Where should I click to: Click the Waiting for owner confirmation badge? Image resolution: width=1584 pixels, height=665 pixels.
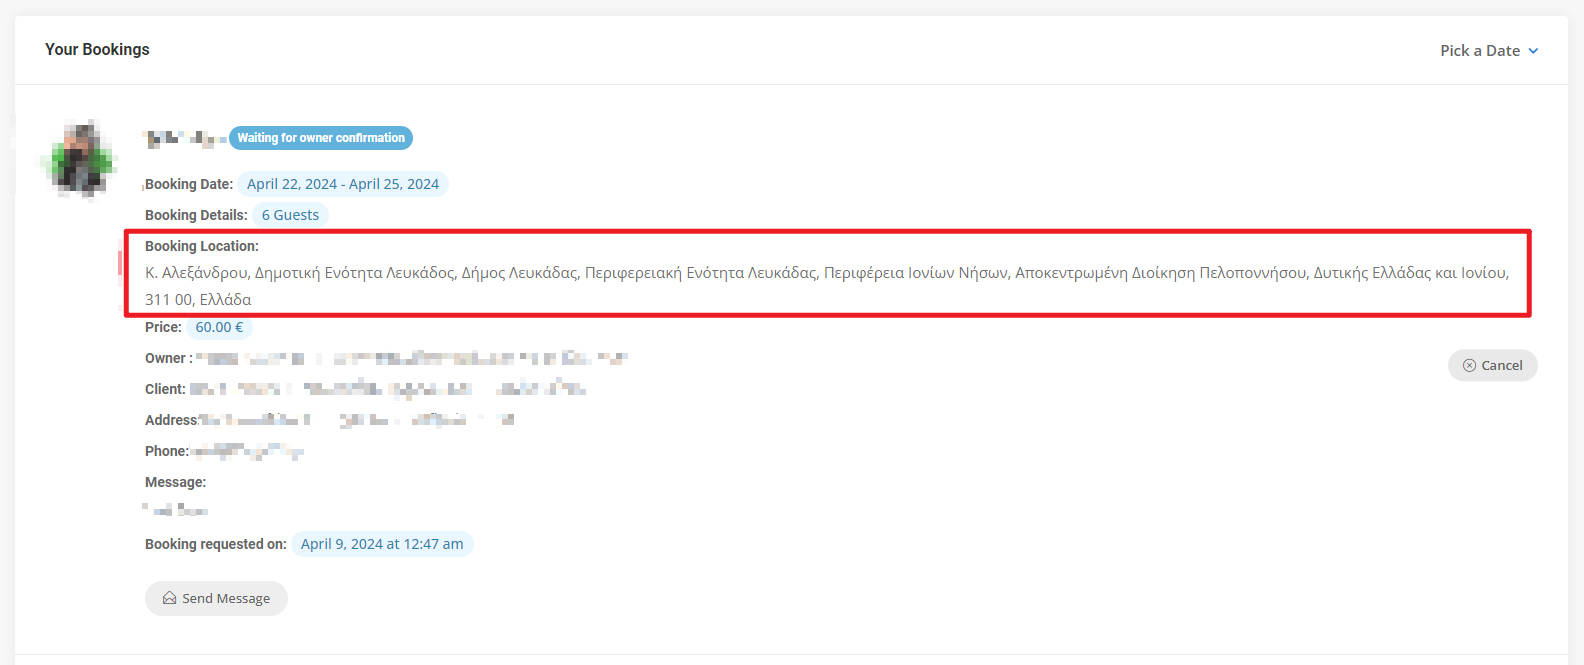pyautogui.click(x=321, y=138)
